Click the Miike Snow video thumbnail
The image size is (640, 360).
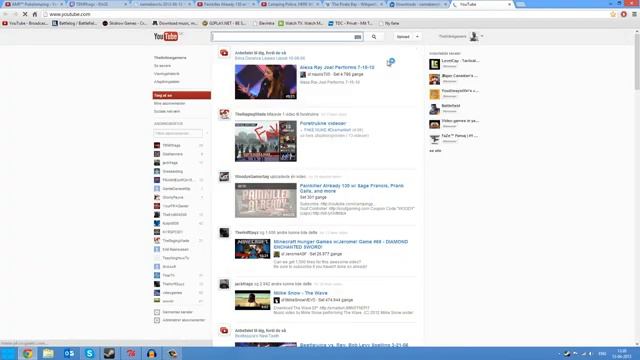point(252,300)
